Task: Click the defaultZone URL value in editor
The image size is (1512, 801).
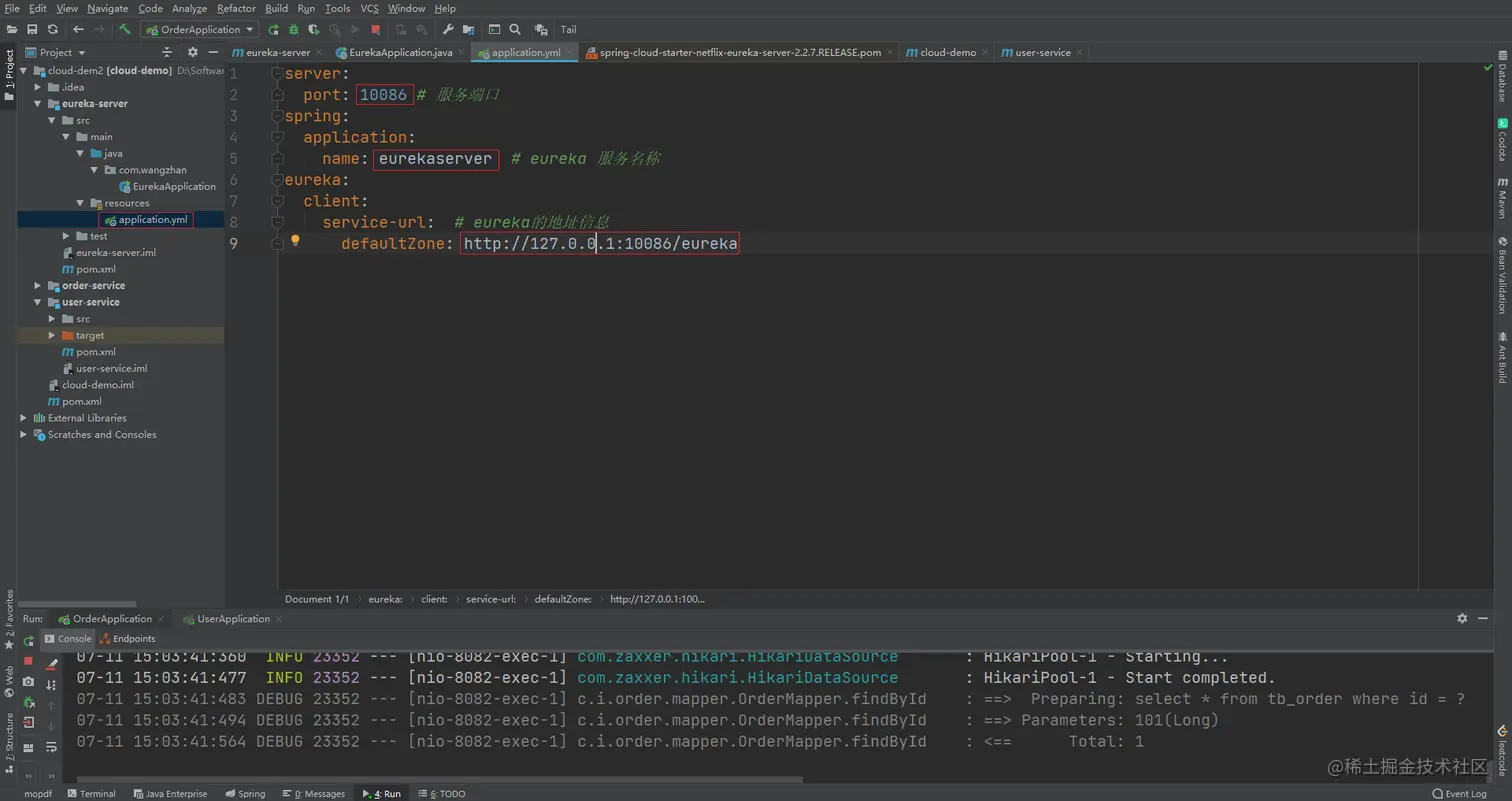Action: coord(600,243)
